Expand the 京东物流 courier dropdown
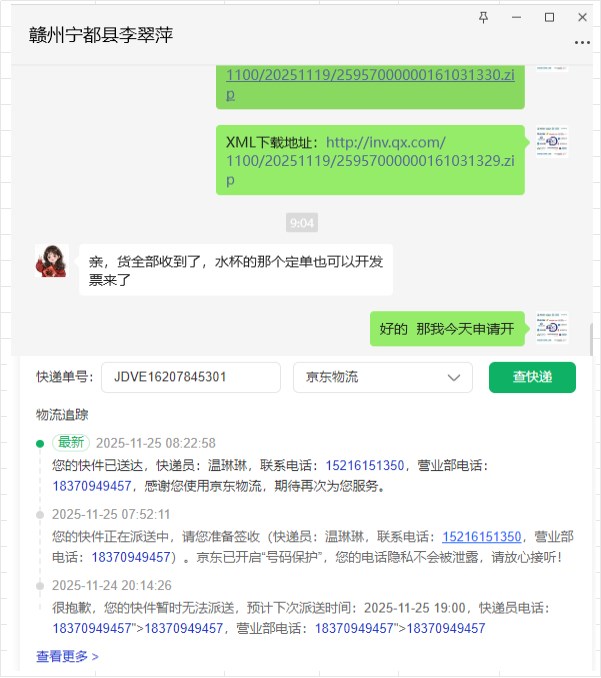601x678 pixels. click(x=383, y=377)
